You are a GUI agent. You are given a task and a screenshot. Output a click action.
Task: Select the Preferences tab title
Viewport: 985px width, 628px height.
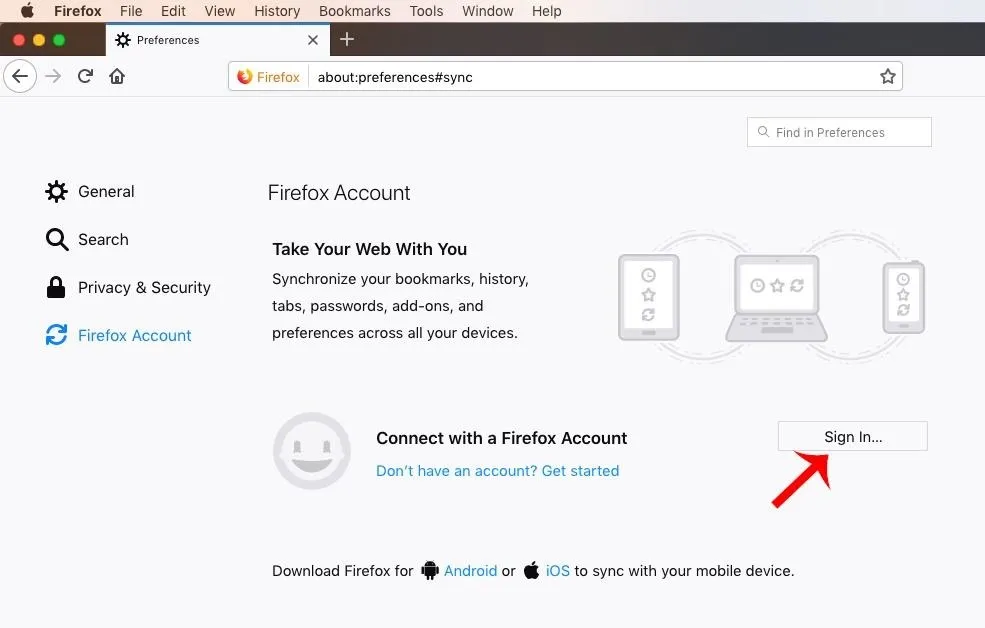click(x=168, y=40)
